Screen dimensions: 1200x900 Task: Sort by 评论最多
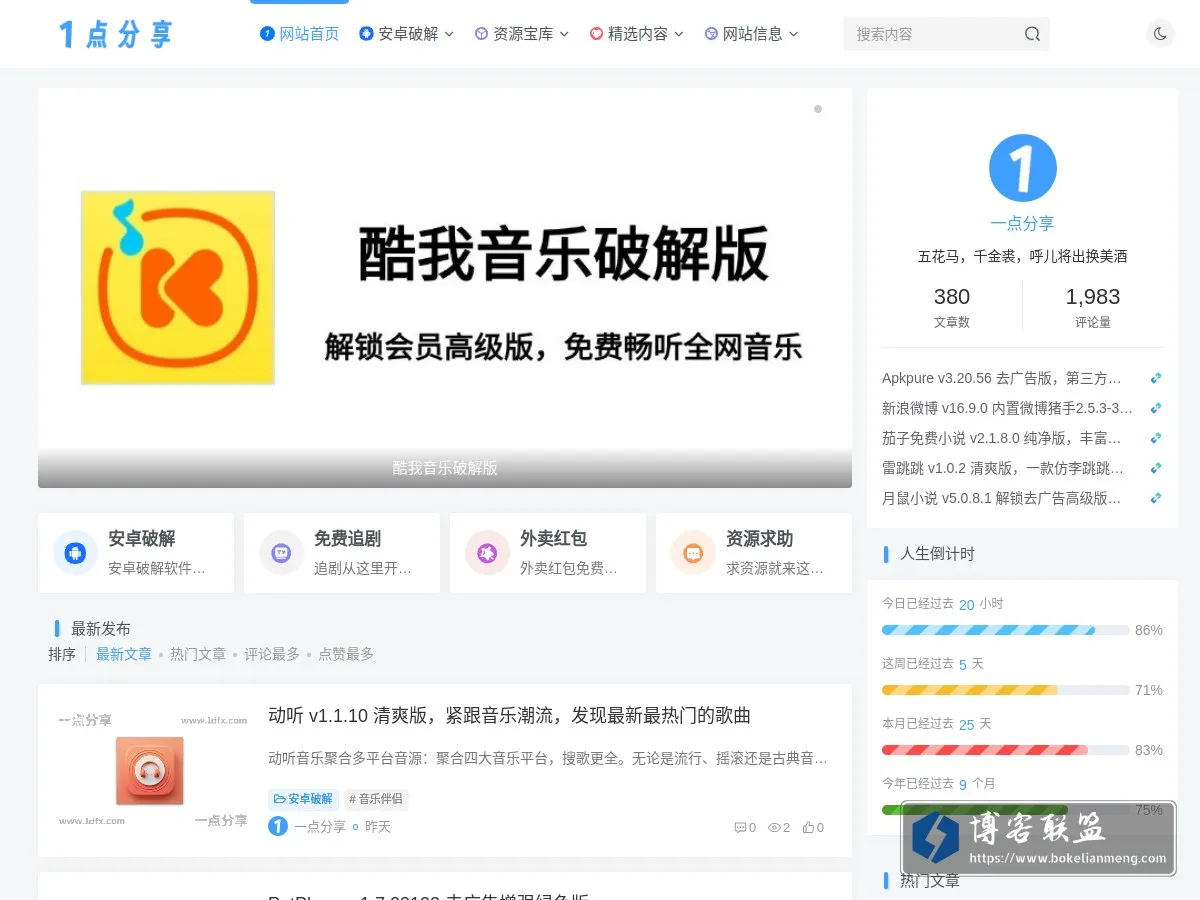[x=272, y=654]
